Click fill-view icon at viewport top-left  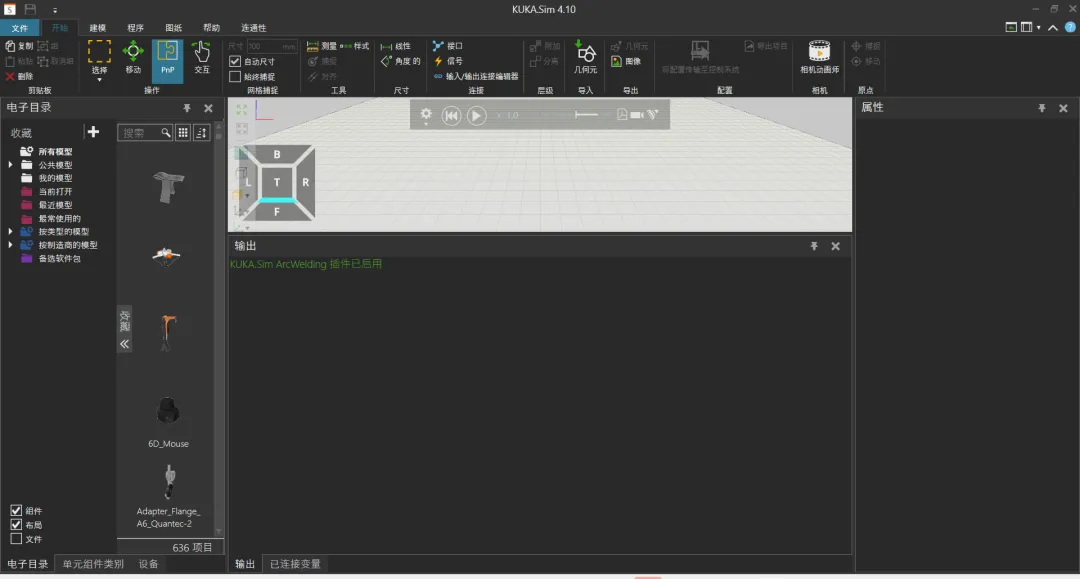(x=242, y=109)
